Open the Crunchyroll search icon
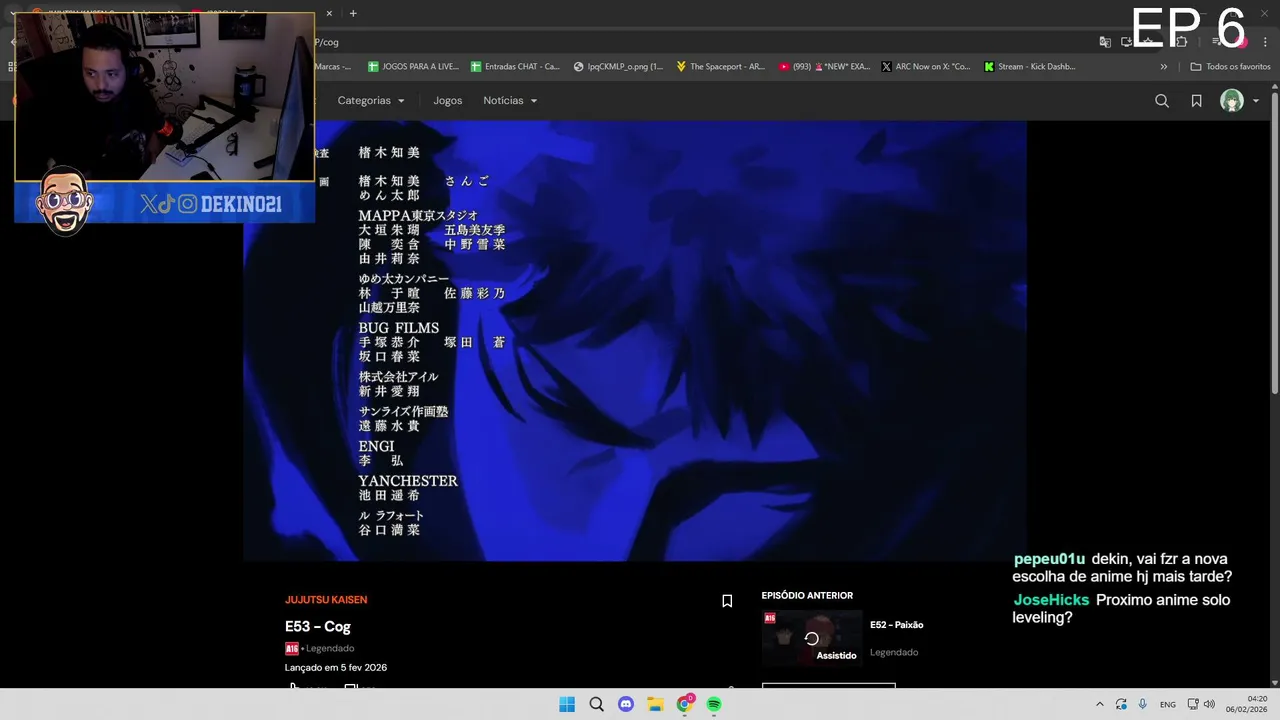The width and height of the screenshot is (1280, 720). tap(1162, 101)
